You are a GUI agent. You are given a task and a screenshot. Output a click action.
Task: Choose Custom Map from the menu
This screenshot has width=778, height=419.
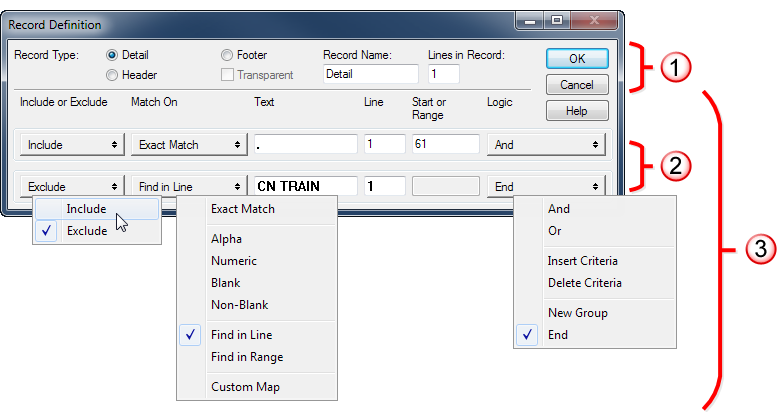click(245, 387)
